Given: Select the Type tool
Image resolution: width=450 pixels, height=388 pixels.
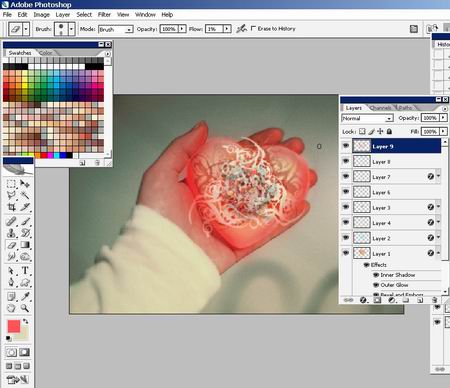Looking at the screenshot, I should (x=25, y=271).
